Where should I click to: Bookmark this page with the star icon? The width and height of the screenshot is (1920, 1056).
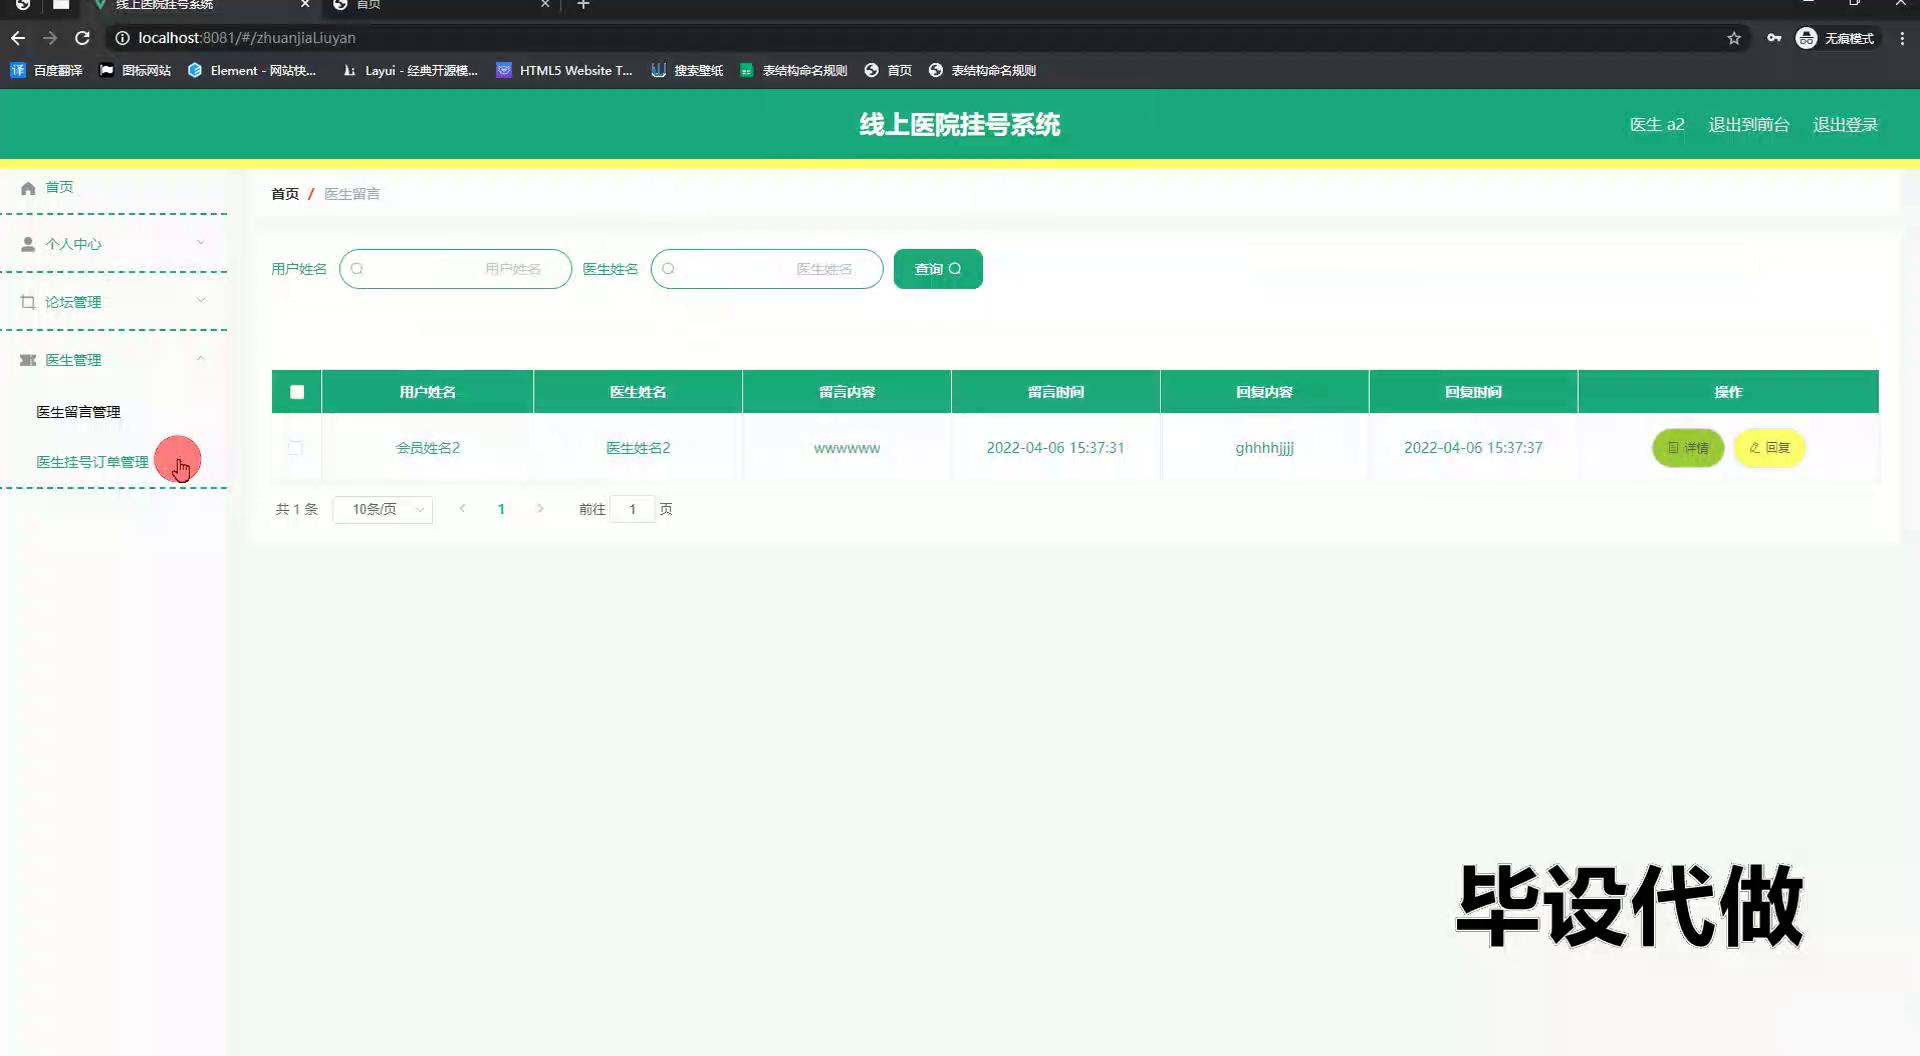tap(1734, 38)
